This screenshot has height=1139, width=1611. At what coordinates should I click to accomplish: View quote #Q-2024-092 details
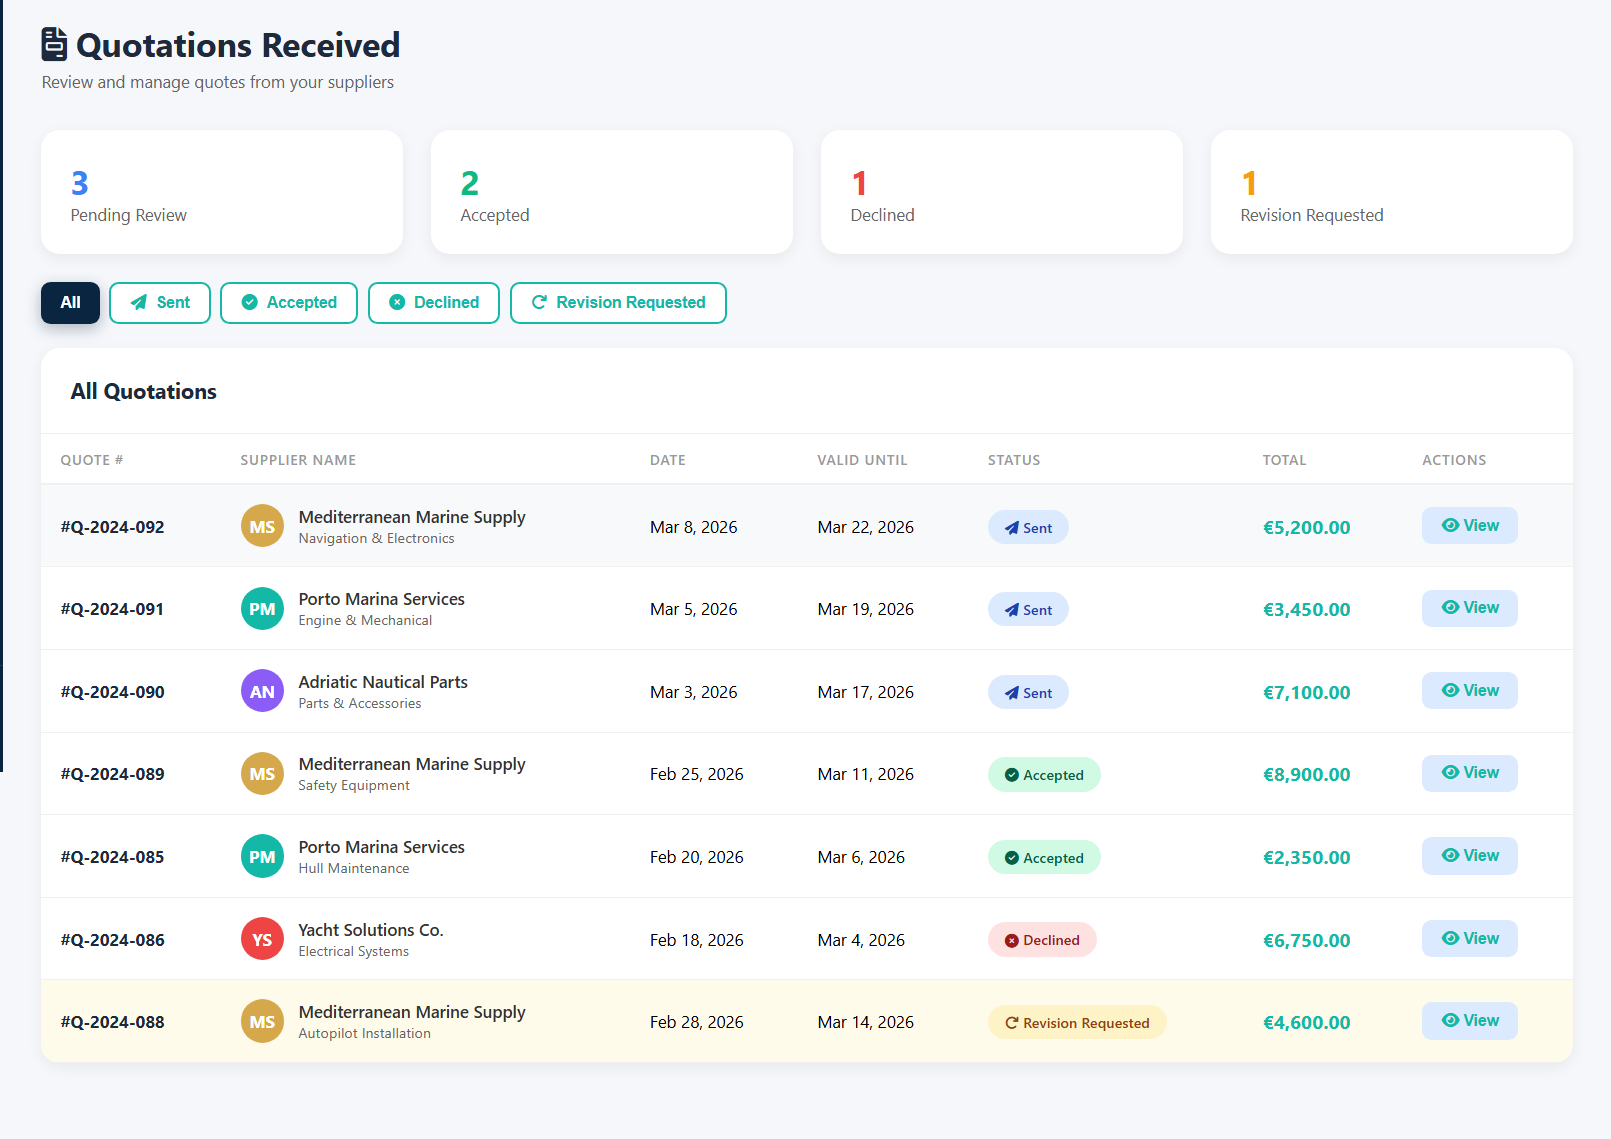(x=1469, y=526)
